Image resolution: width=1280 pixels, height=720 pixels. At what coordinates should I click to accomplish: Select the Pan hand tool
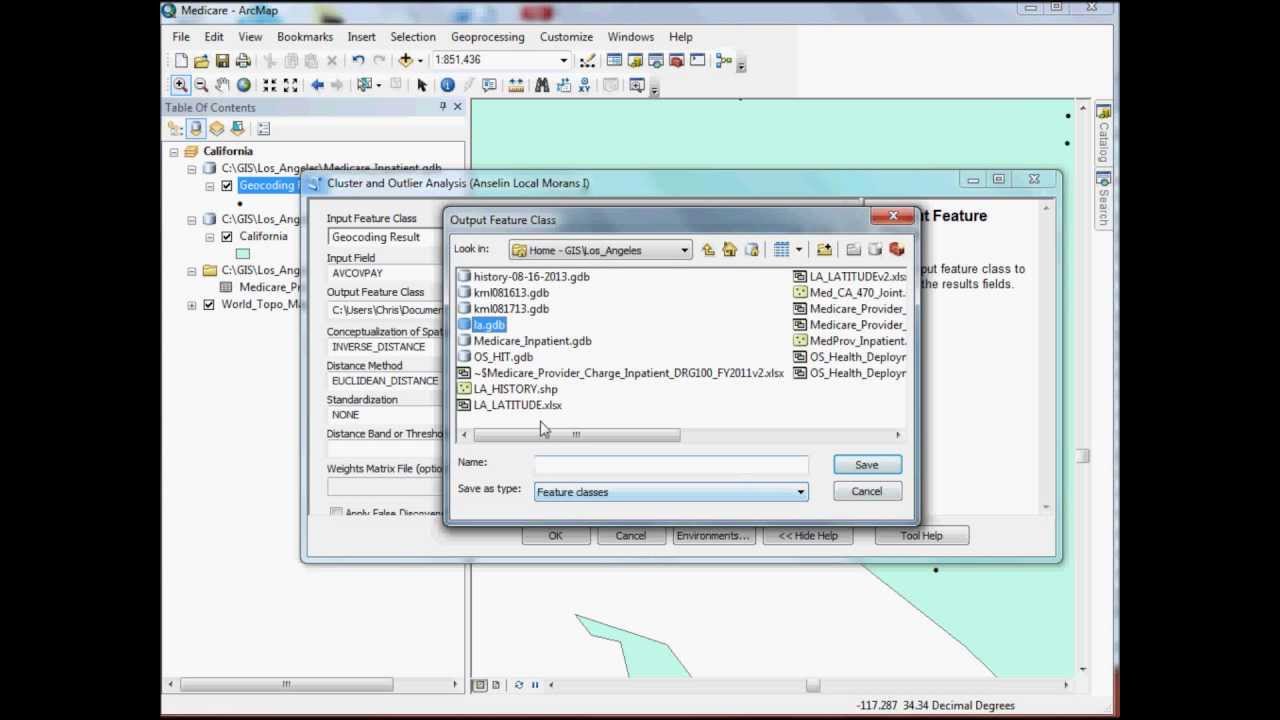click(x=222, y=86)
